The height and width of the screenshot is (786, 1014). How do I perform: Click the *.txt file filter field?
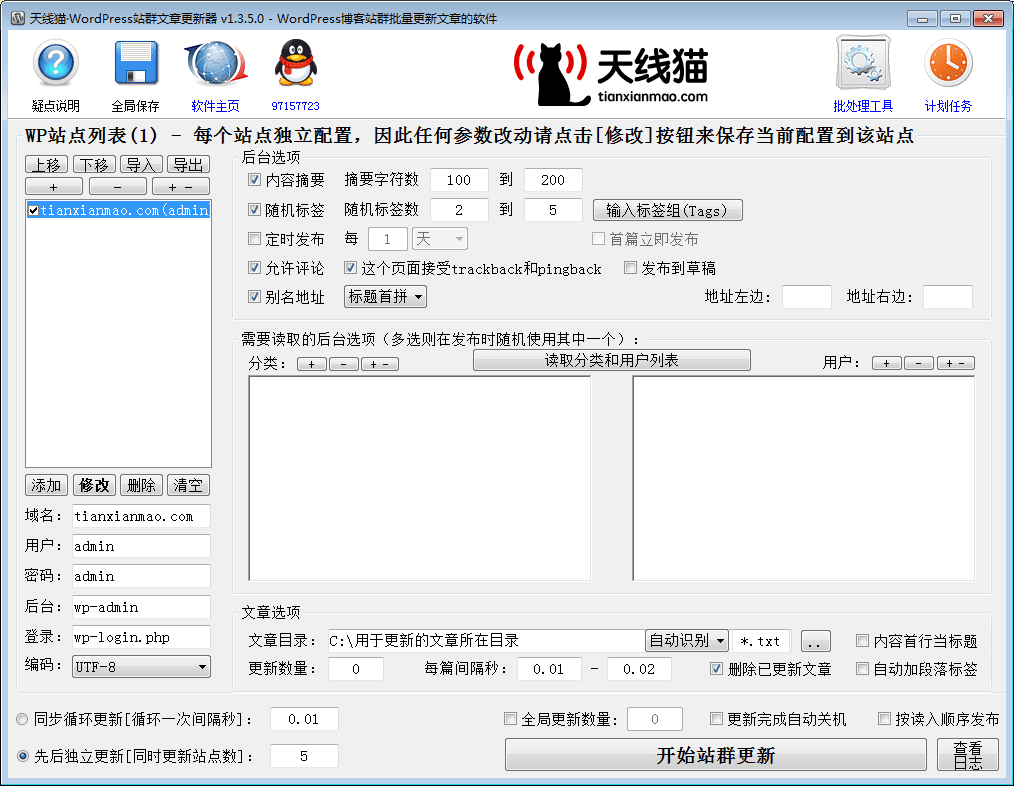[761, 641]
